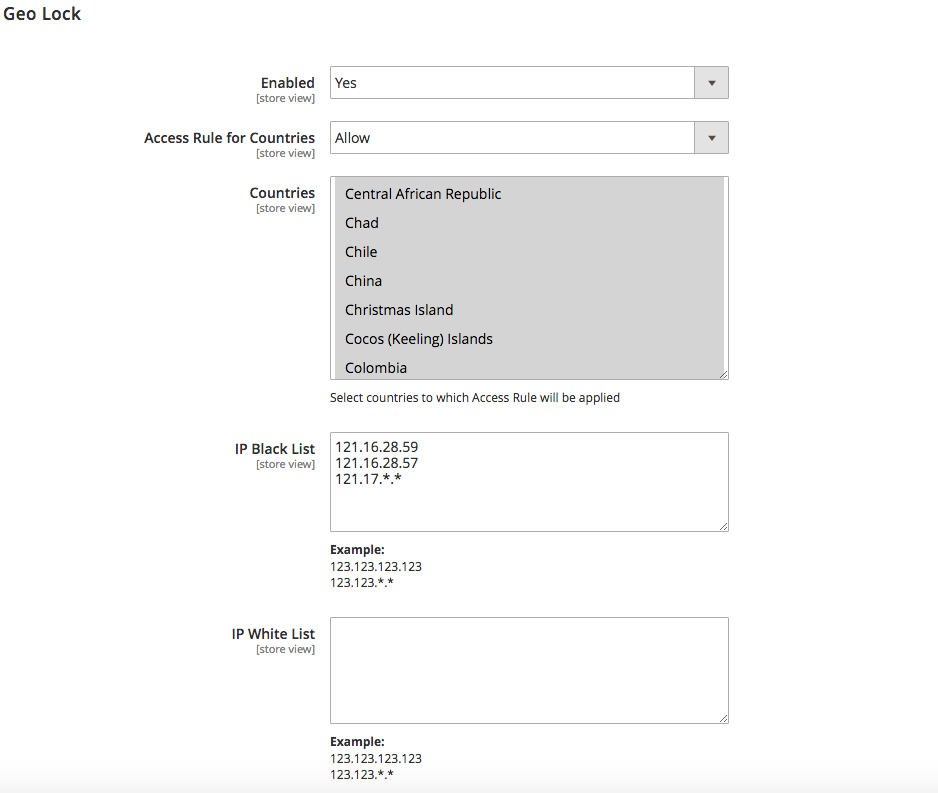Viewport: 938px width, 793px height.
Task: Click the IP Black List resize handle
Action: (x=723, y=526)
